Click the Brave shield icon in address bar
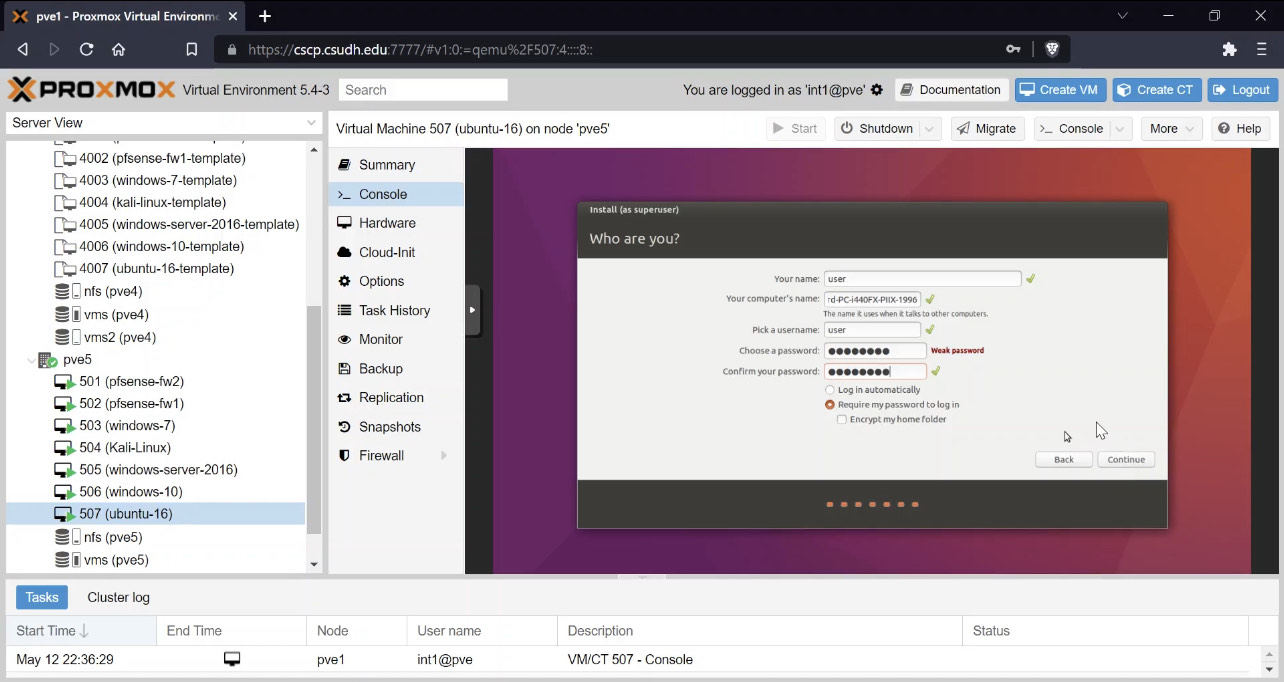The width and height of the screenshot is (1284, 682). 1052,49
